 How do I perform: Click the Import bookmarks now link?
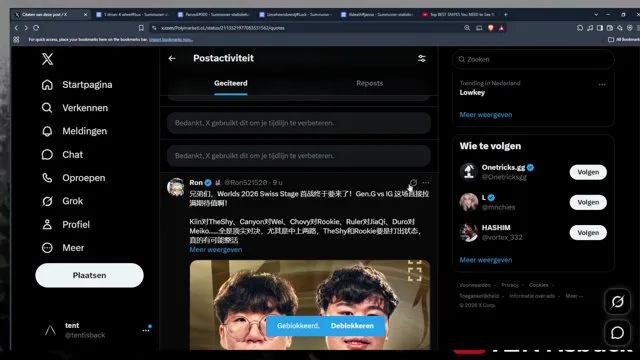click(171, 40)
